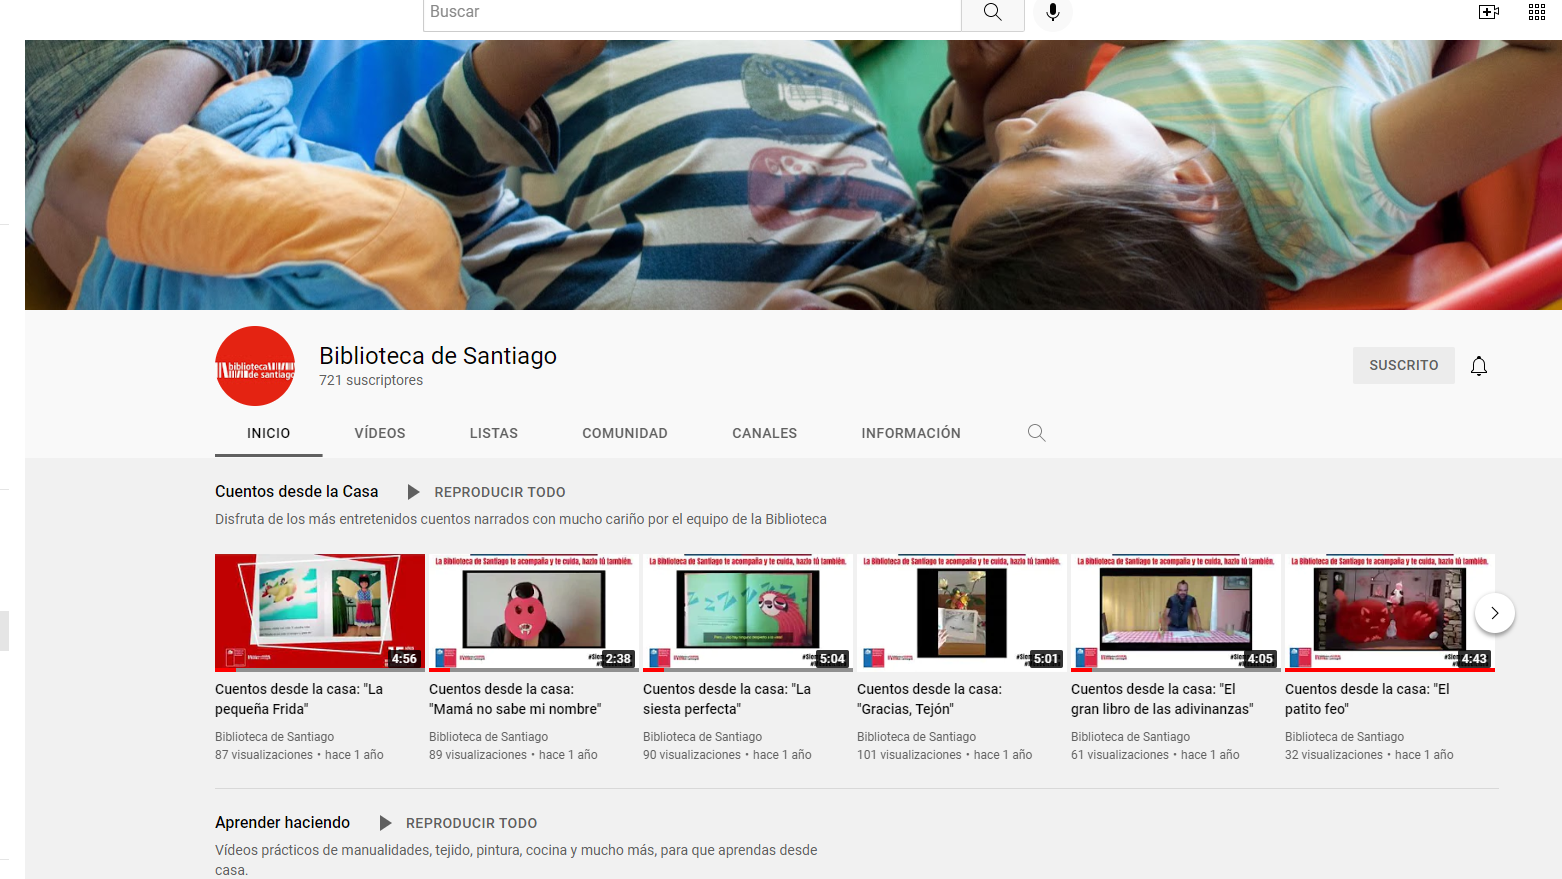Click channel name under "La pequeña Frida"
This screenshot has width=1562, height=879.
click(275, 737)
